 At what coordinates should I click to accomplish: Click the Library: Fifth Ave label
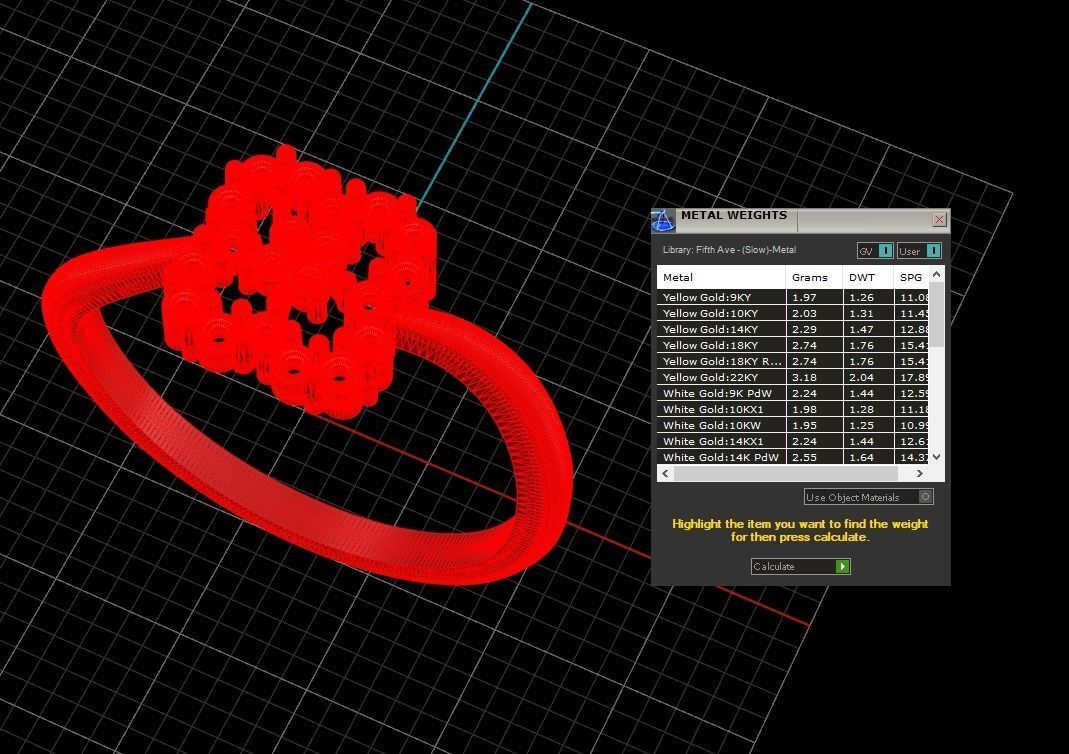pos(729,250)
